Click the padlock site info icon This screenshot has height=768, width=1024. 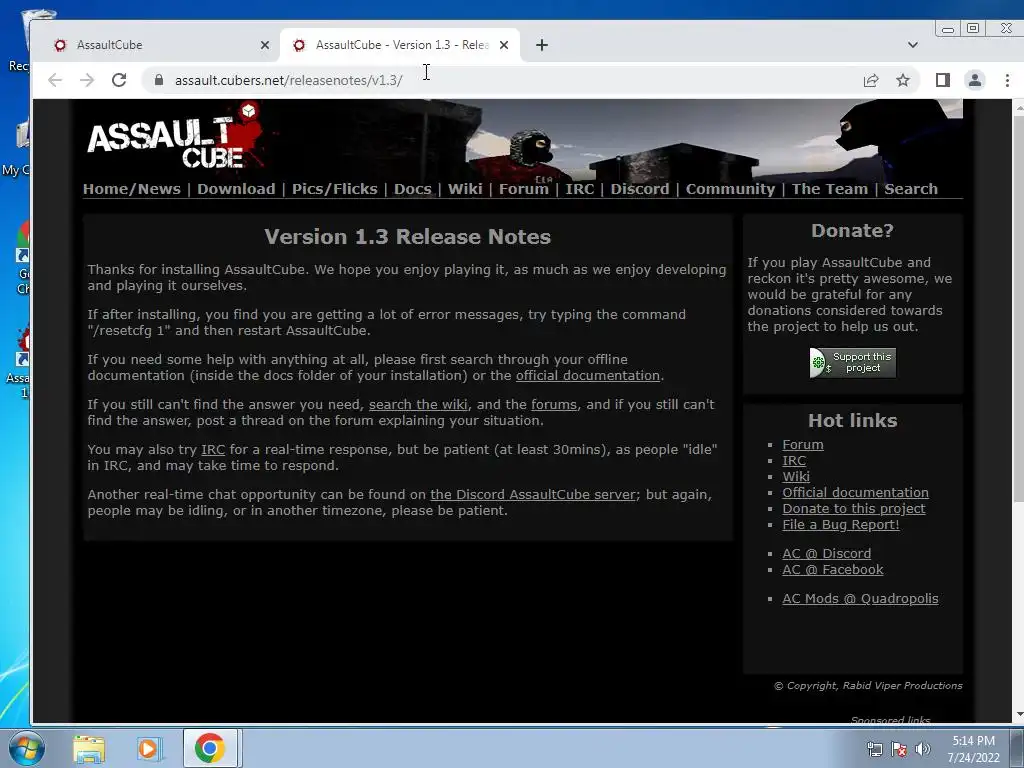(159, 80)
